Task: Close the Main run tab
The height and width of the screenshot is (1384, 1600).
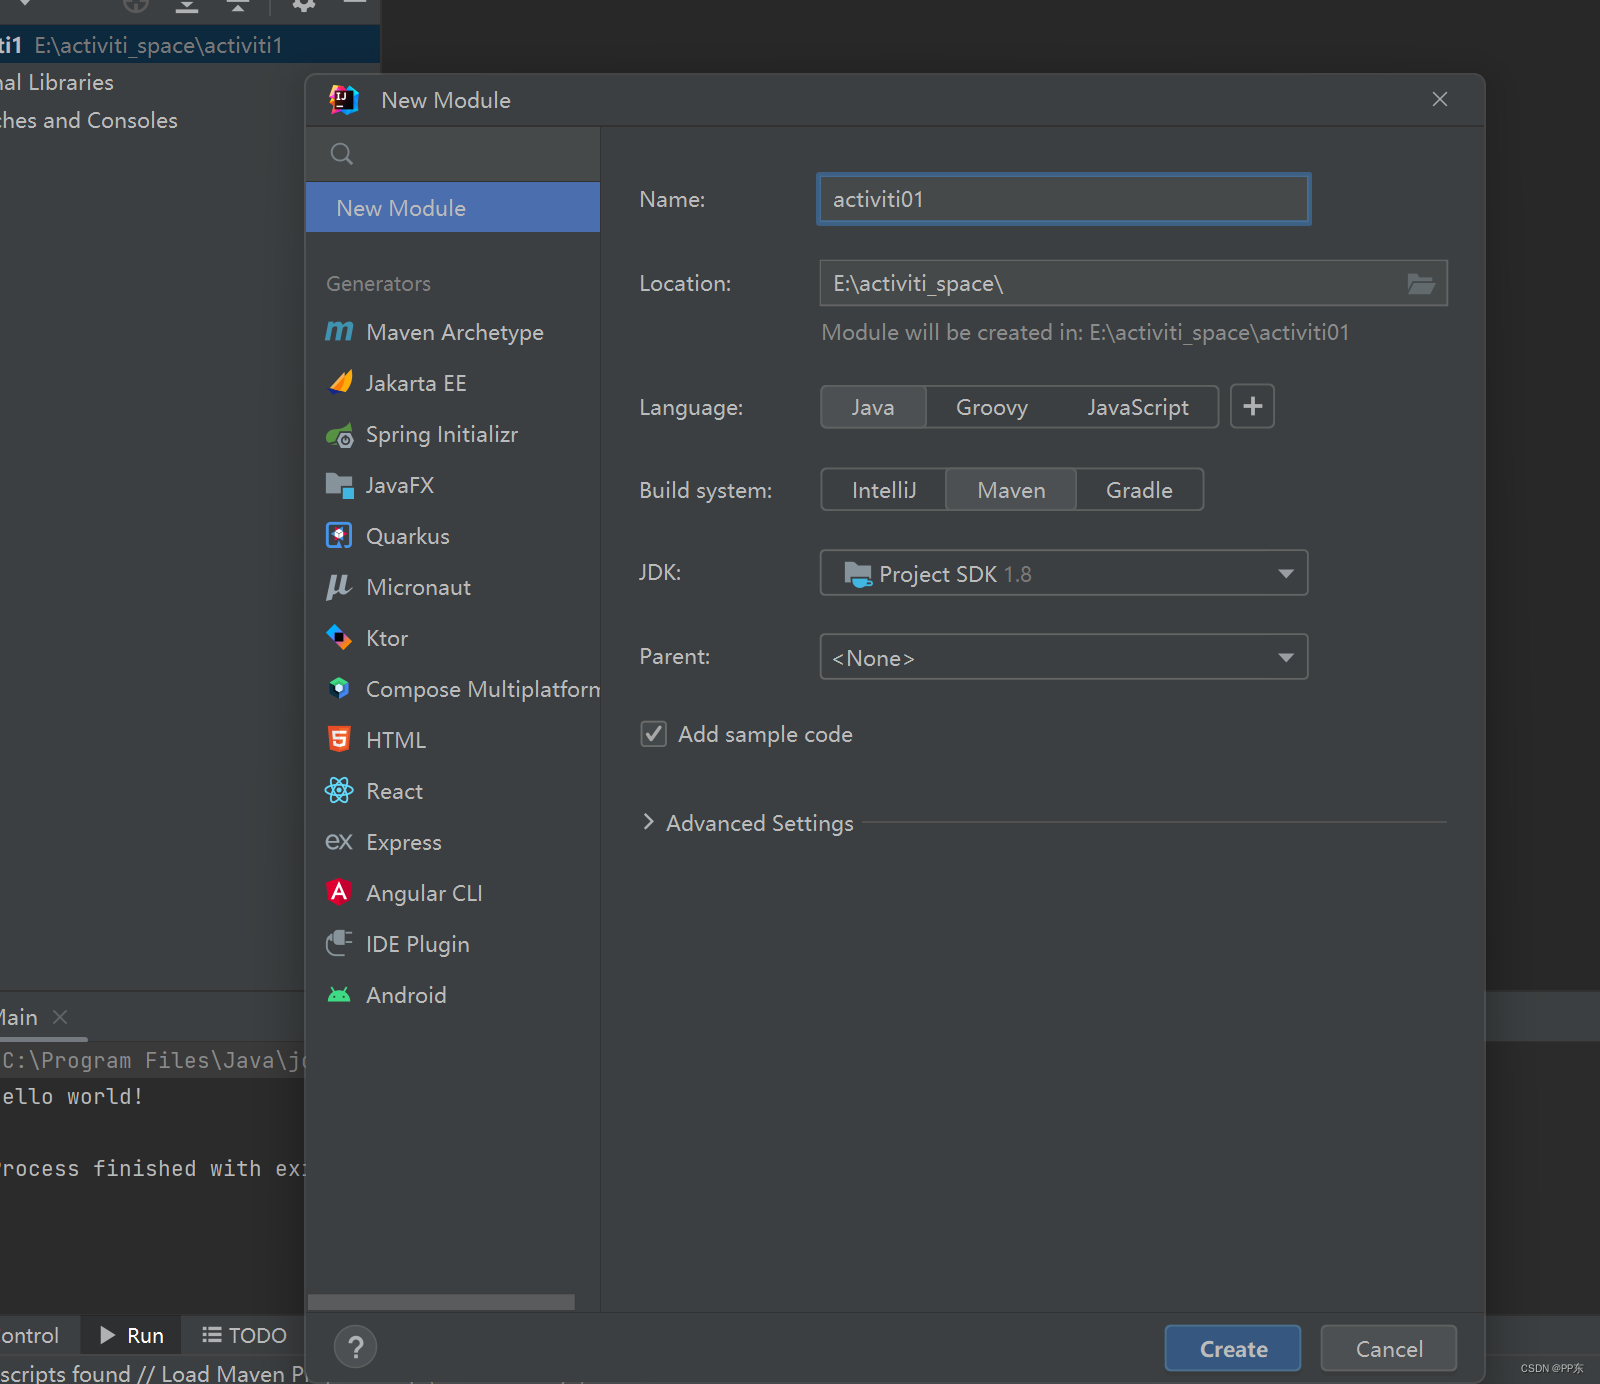Action: tap(60, 1017)
